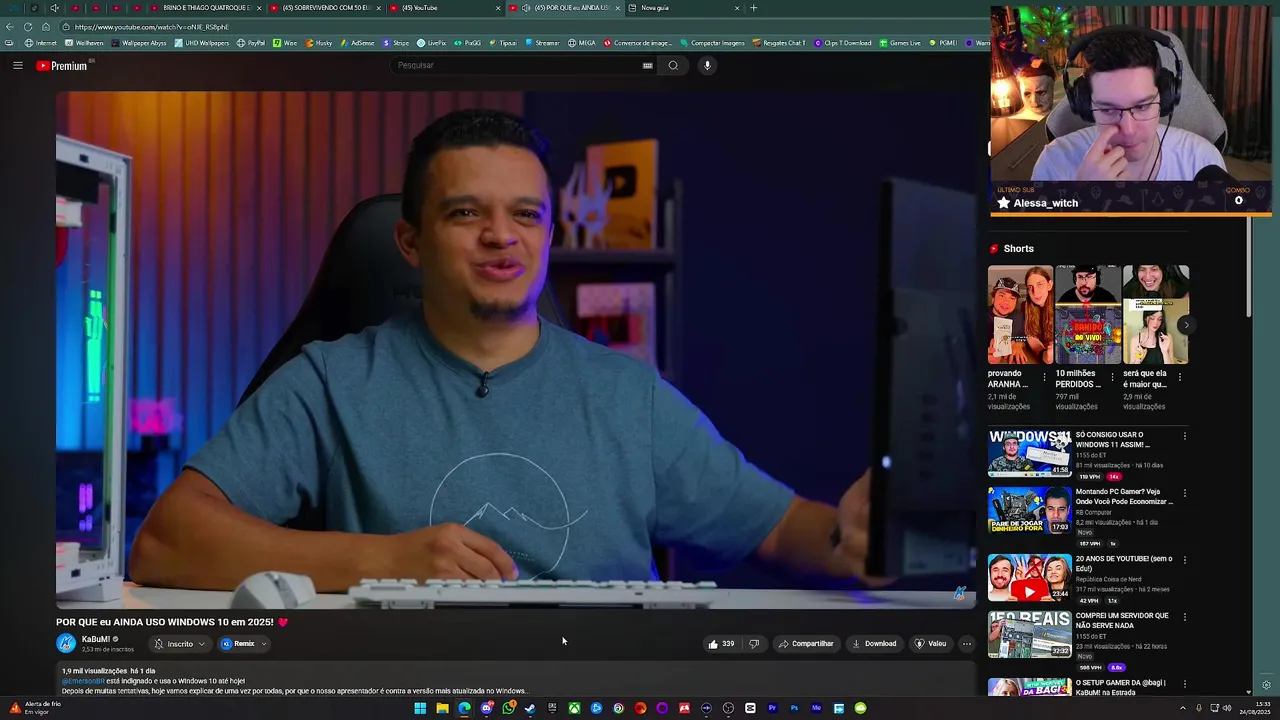This screenshot has height=720, width=1280.
Task: Like the video with thumbs-up
Action: tap(722, 644)
